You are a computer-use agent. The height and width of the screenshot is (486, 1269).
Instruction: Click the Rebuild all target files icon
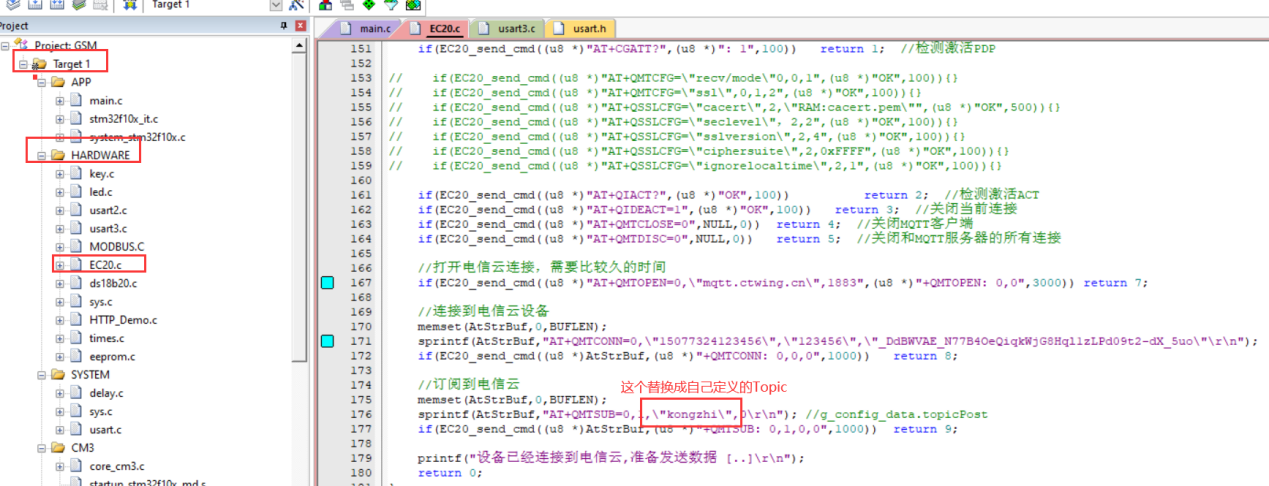coord(57,5)
